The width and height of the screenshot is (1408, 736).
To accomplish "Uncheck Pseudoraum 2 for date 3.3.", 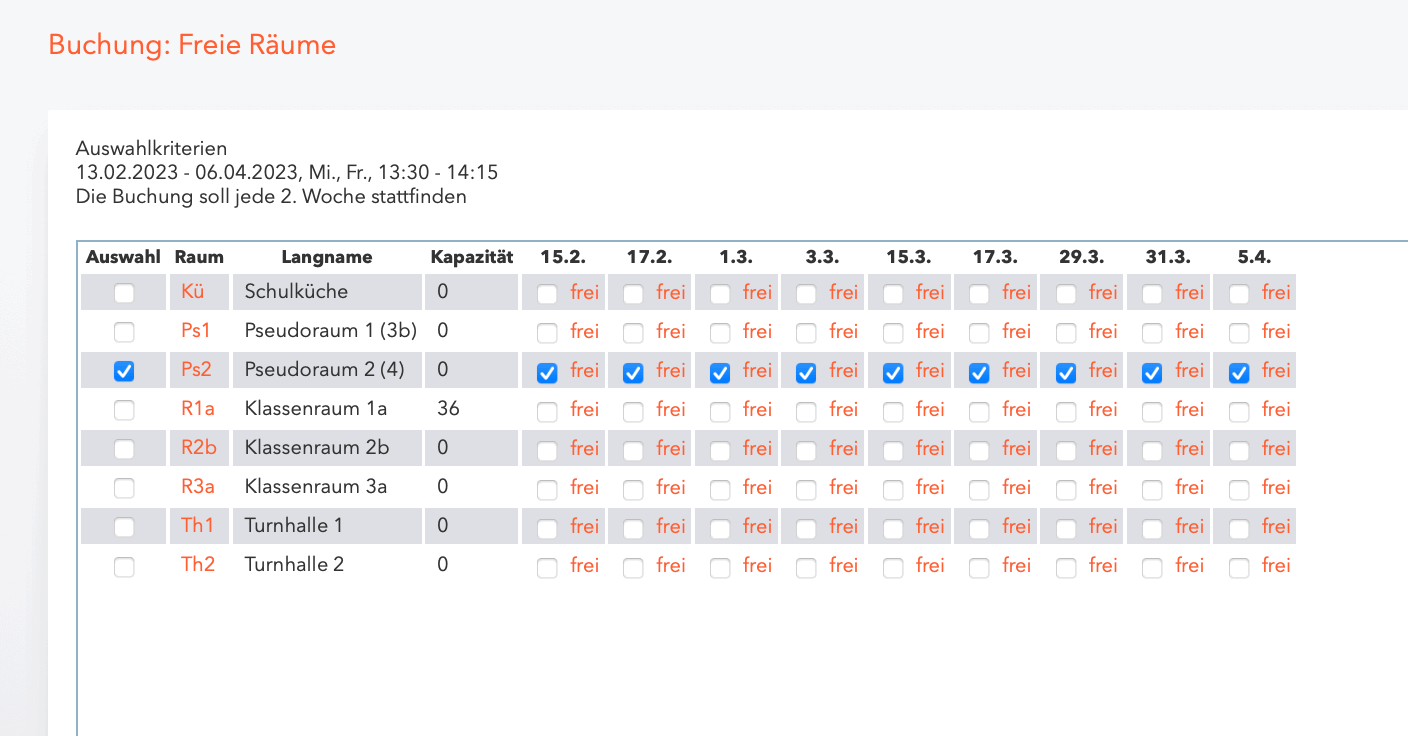I will pos(806,372).
